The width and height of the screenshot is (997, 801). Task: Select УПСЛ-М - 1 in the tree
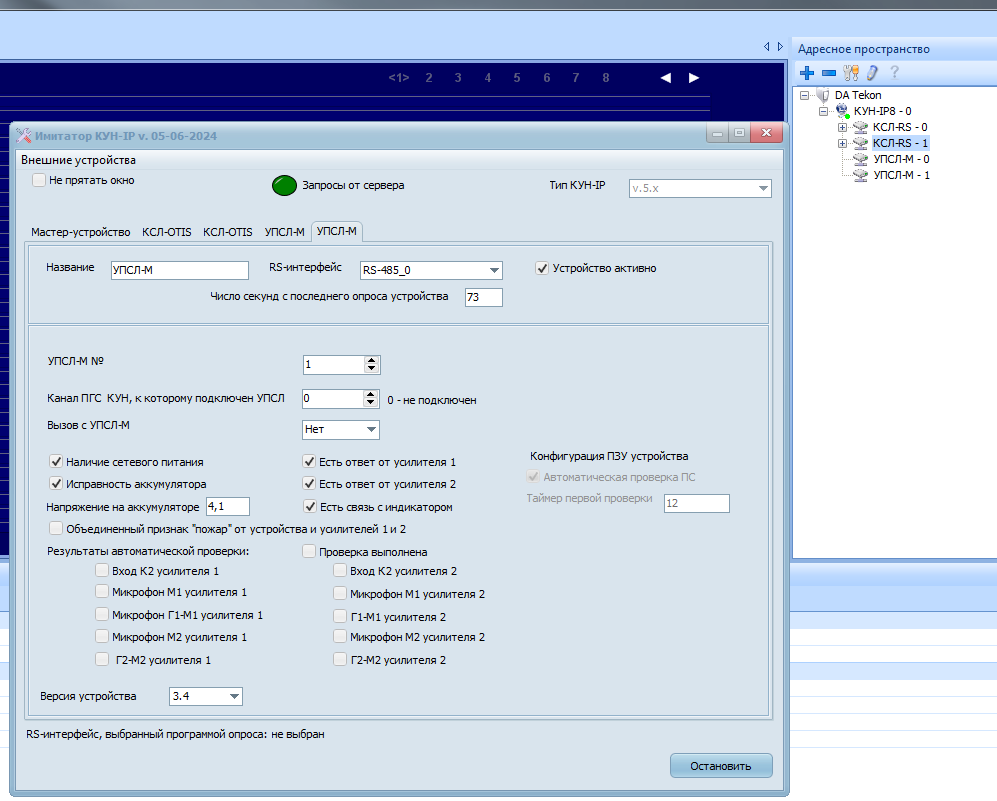tap(901, 175)
